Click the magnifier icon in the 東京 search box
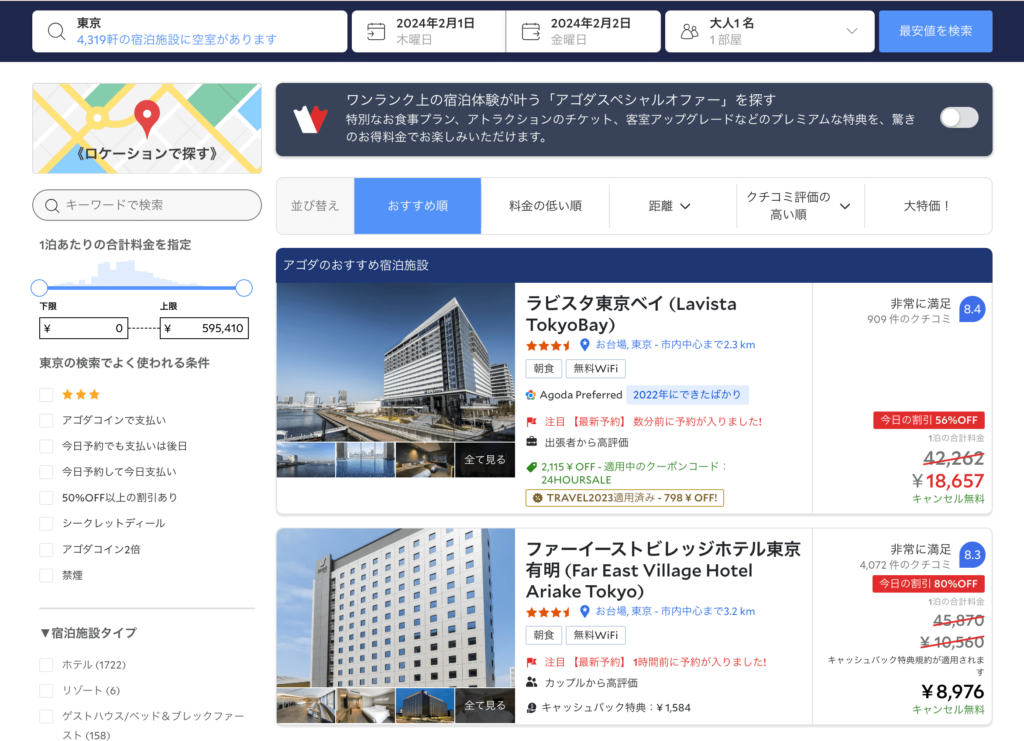 tap(56, 31)
